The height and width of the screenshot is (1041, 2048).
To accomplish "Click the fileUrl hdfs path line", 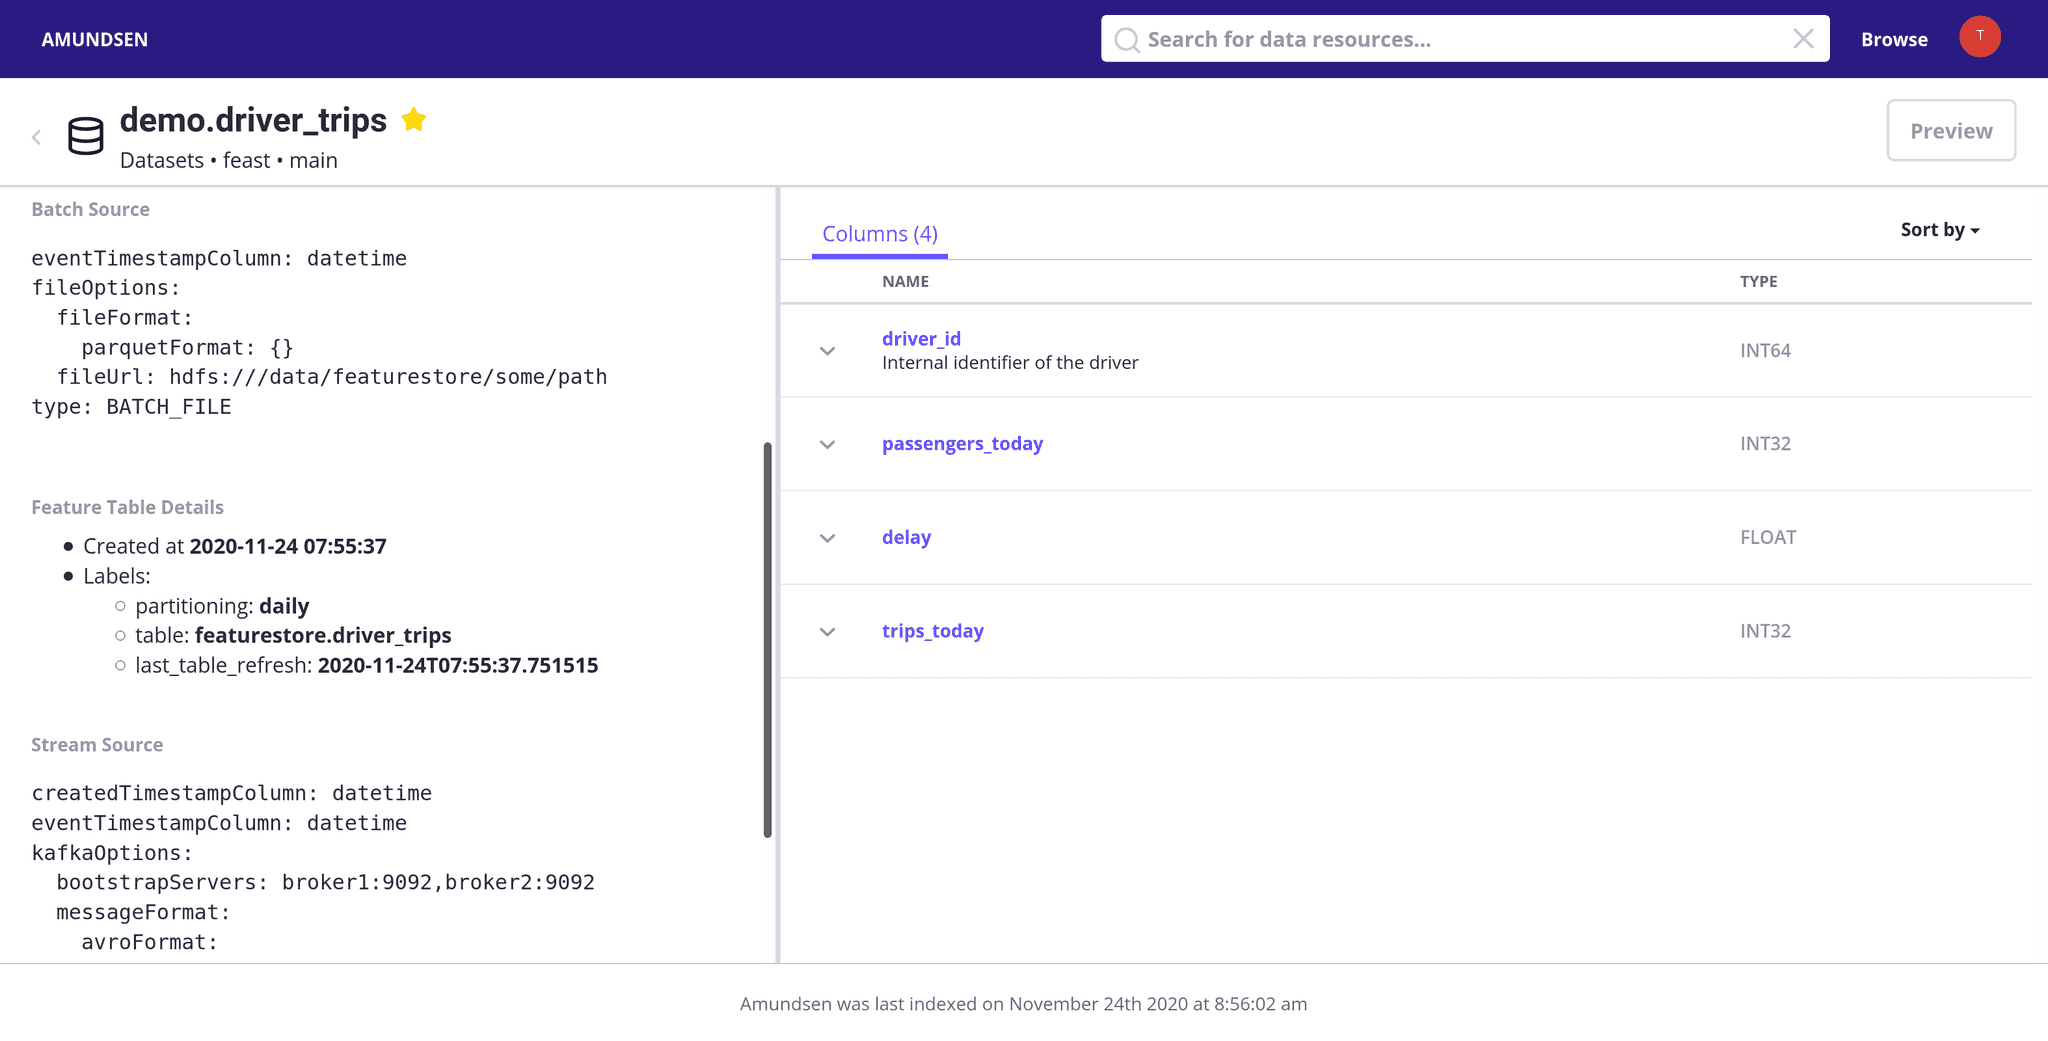I will (x=332, y=377).
